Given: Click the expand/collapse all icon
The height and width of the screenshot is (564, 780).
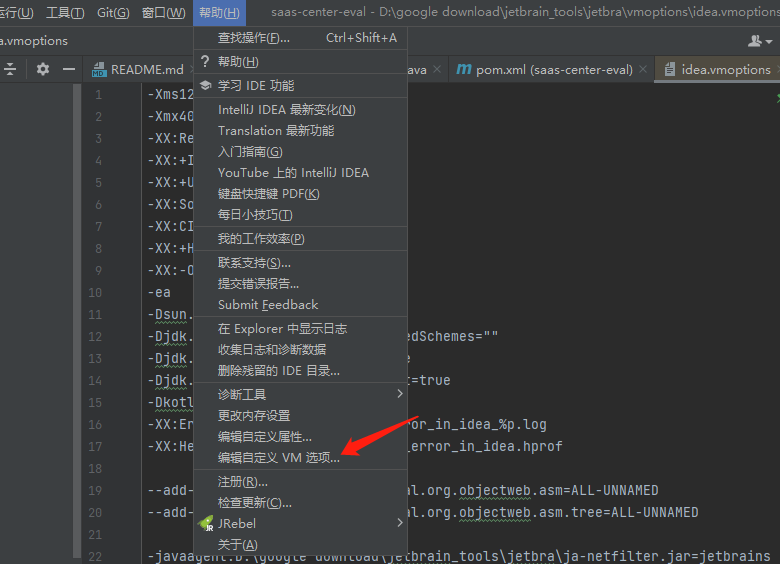Looking at the screenshot, I should point(10,69).
